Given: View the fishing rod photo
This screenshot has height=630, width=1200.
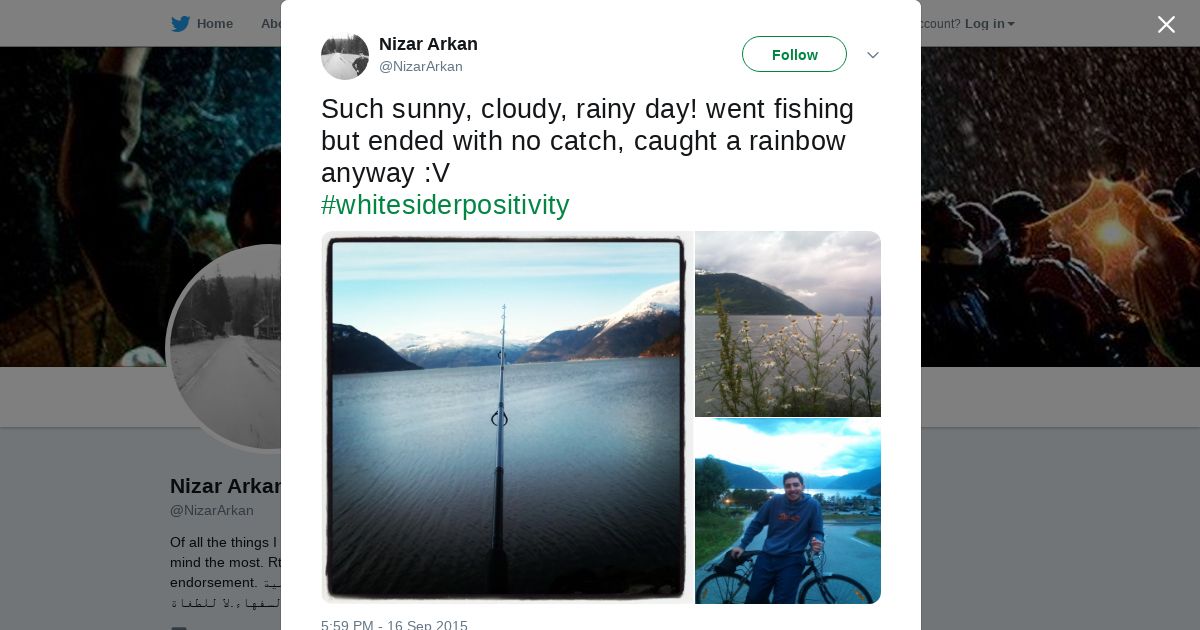Looking at the screenshot, I should pyautogui.click(x=506, y=417).
